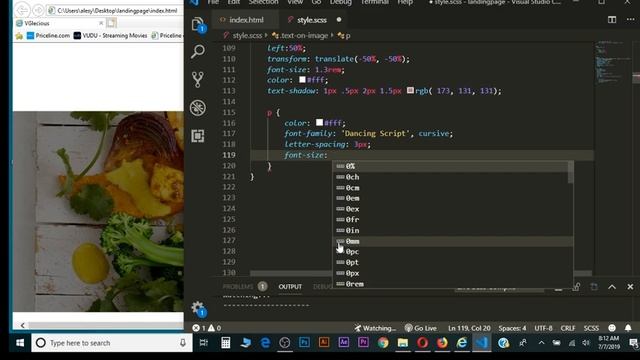Image resolution: width=640 pixels, height=360 pixels.
Task: Change language mode from SCSS
Action: coord(591,328)
